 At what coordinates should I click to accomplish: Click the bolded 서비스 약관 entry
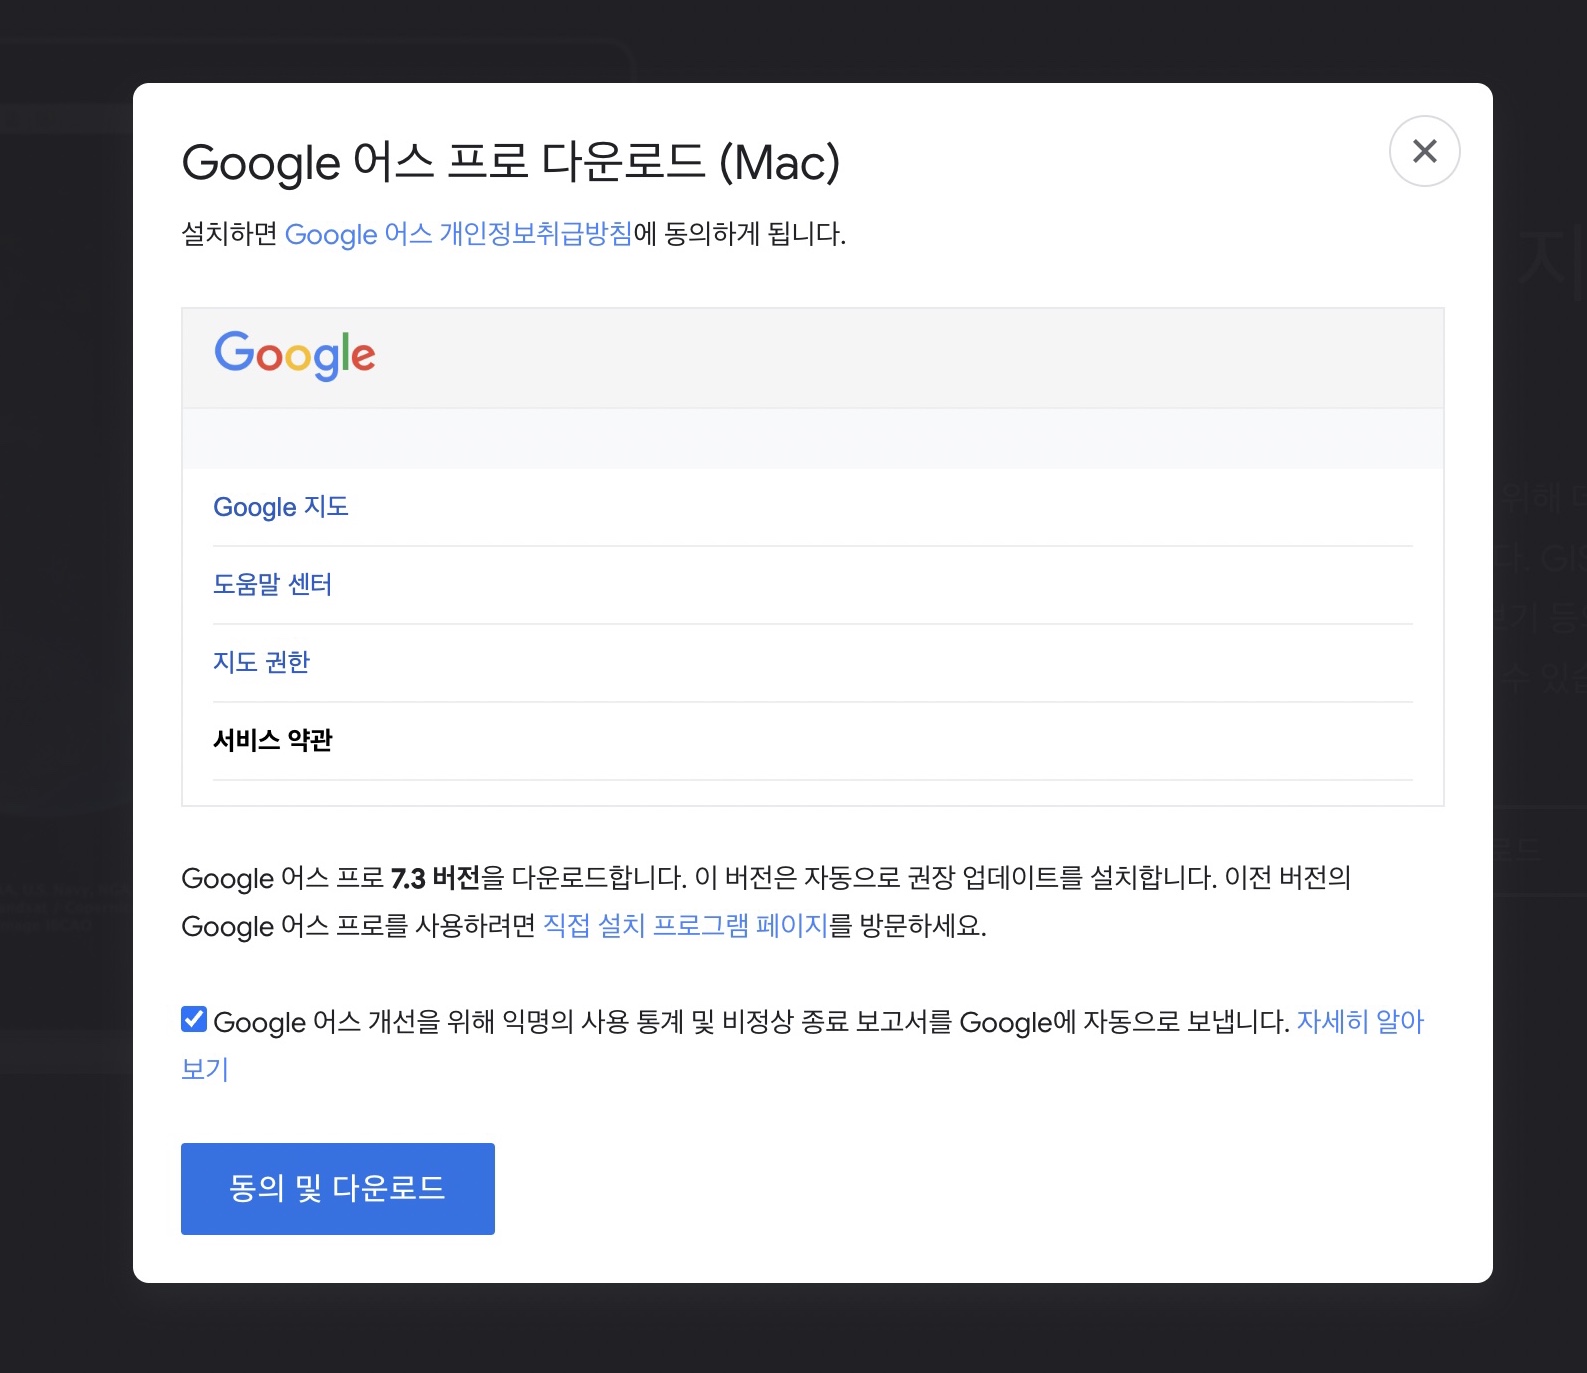pos(272,740)
